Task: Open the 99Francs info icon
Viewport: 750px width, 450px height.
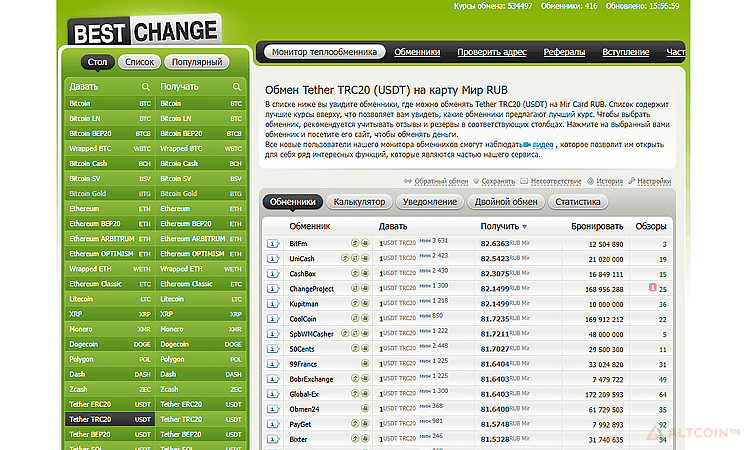Action: 273,364
